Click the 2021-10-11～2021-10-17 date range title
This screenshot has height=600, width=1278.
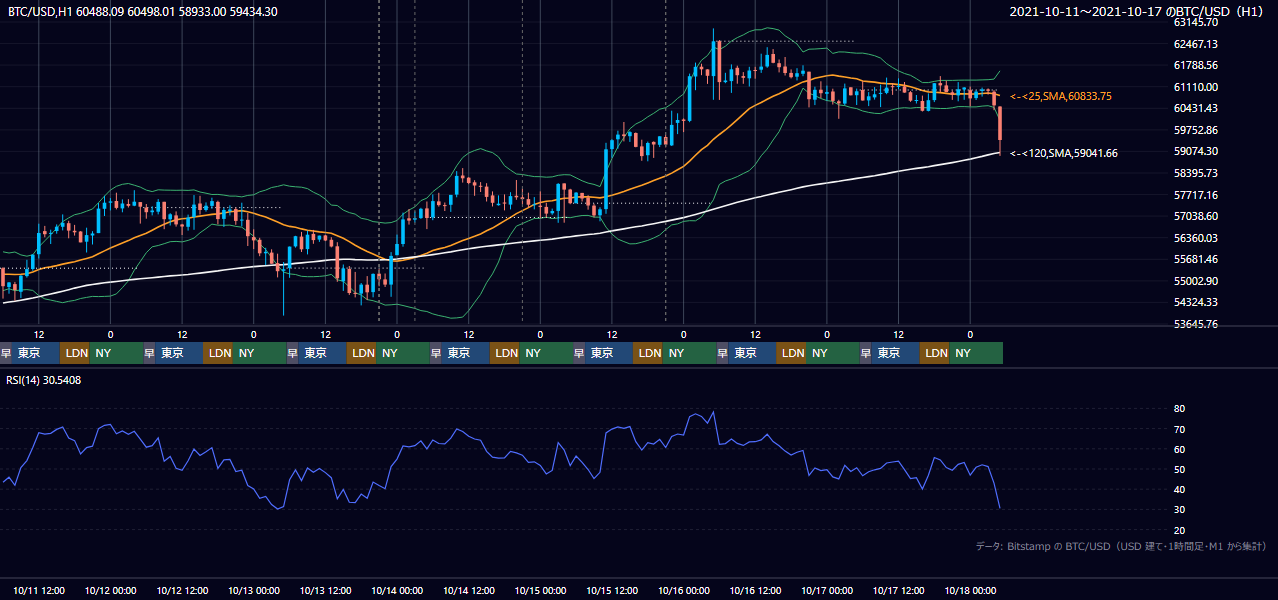[x=1137, y=12]
